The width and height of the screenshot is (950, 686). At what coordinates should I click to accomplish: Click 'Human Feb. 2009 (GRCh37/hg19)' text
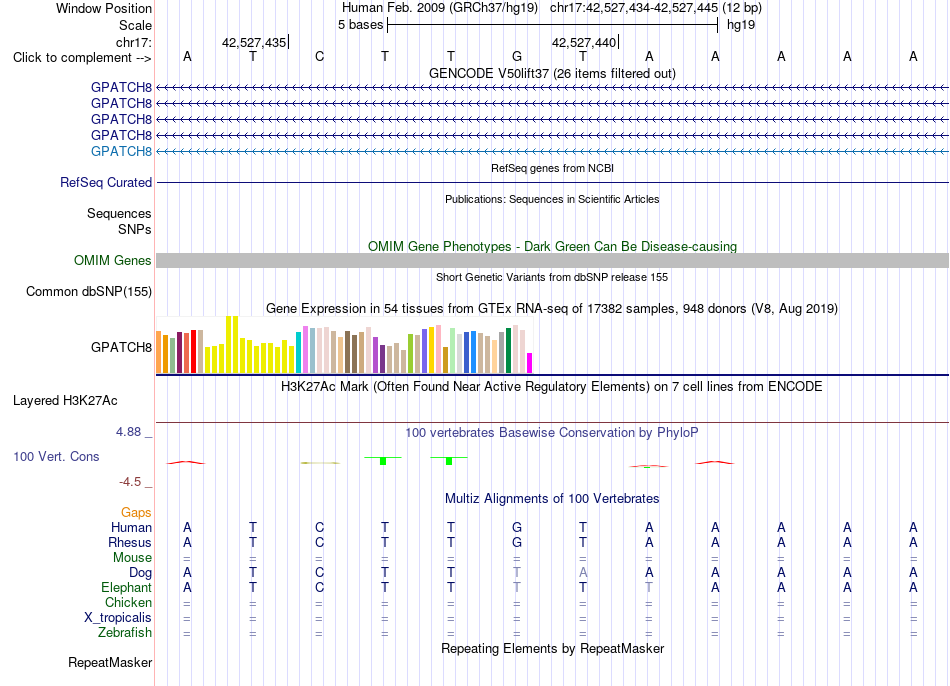[440, 8]
